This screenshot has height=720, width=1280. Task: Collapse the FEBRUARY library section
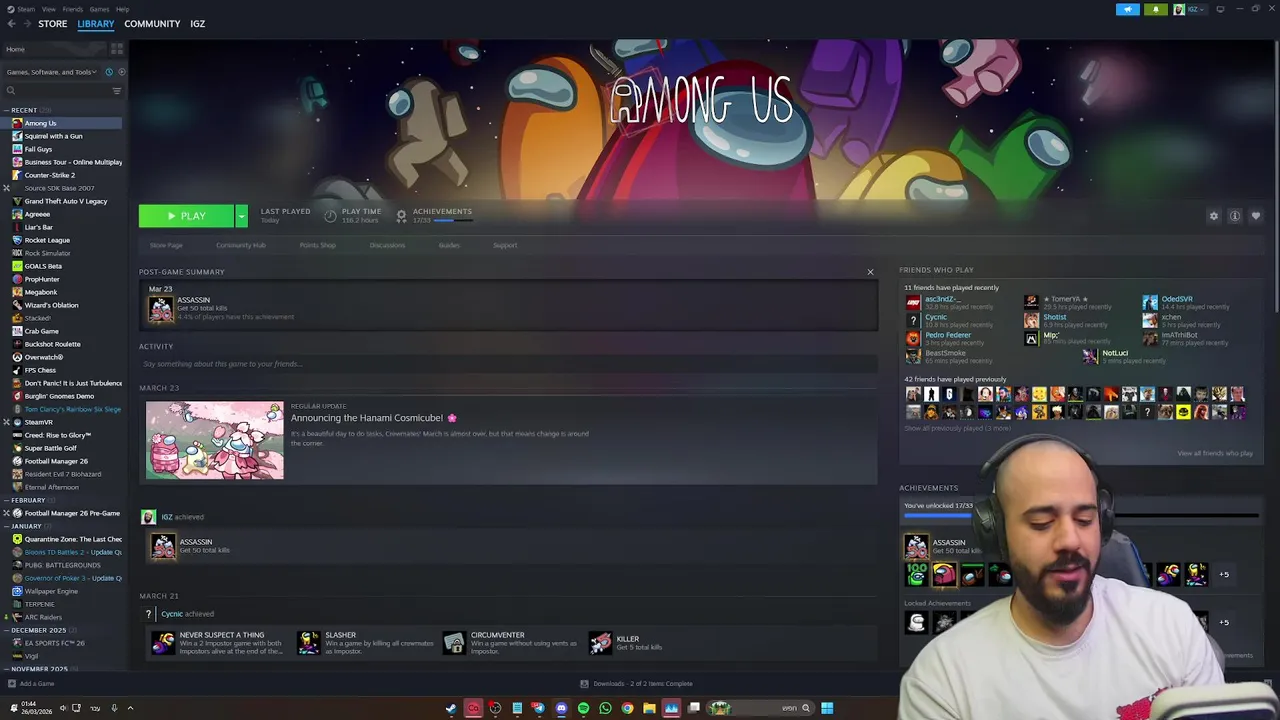[x=8, y=500]
